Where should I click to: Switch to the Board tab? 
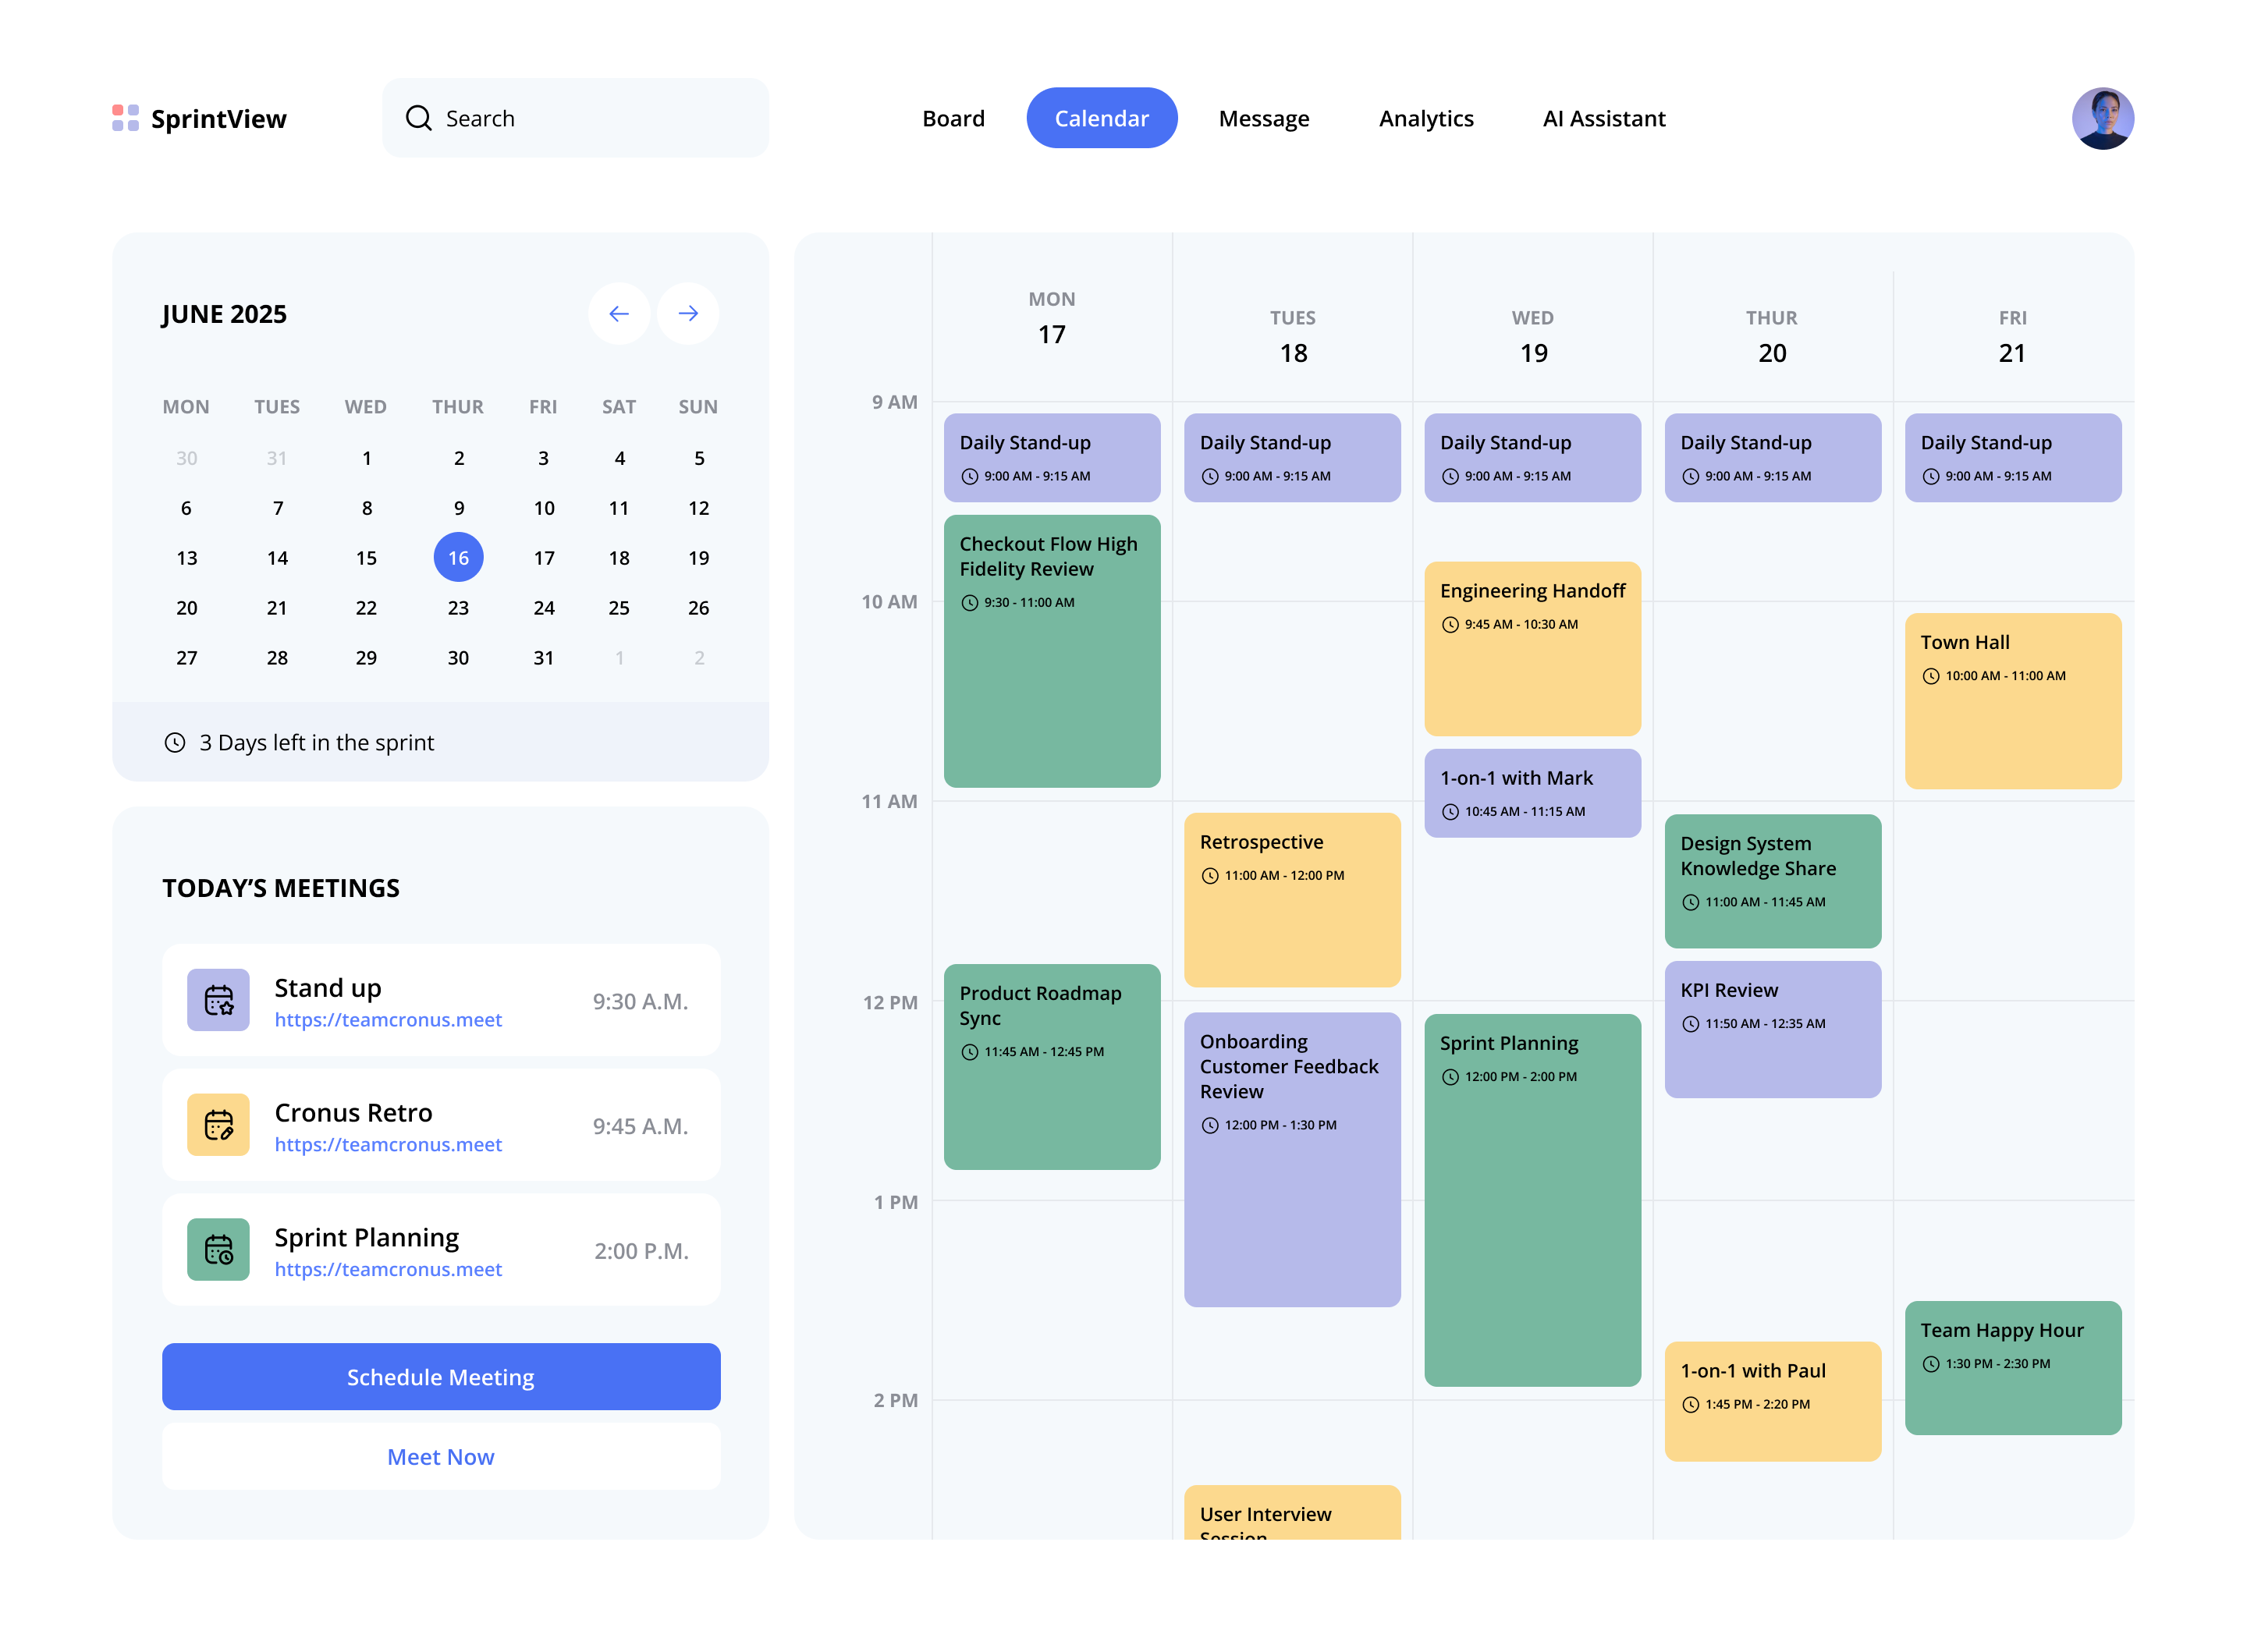pyautogui.click(x=953, y=118)
